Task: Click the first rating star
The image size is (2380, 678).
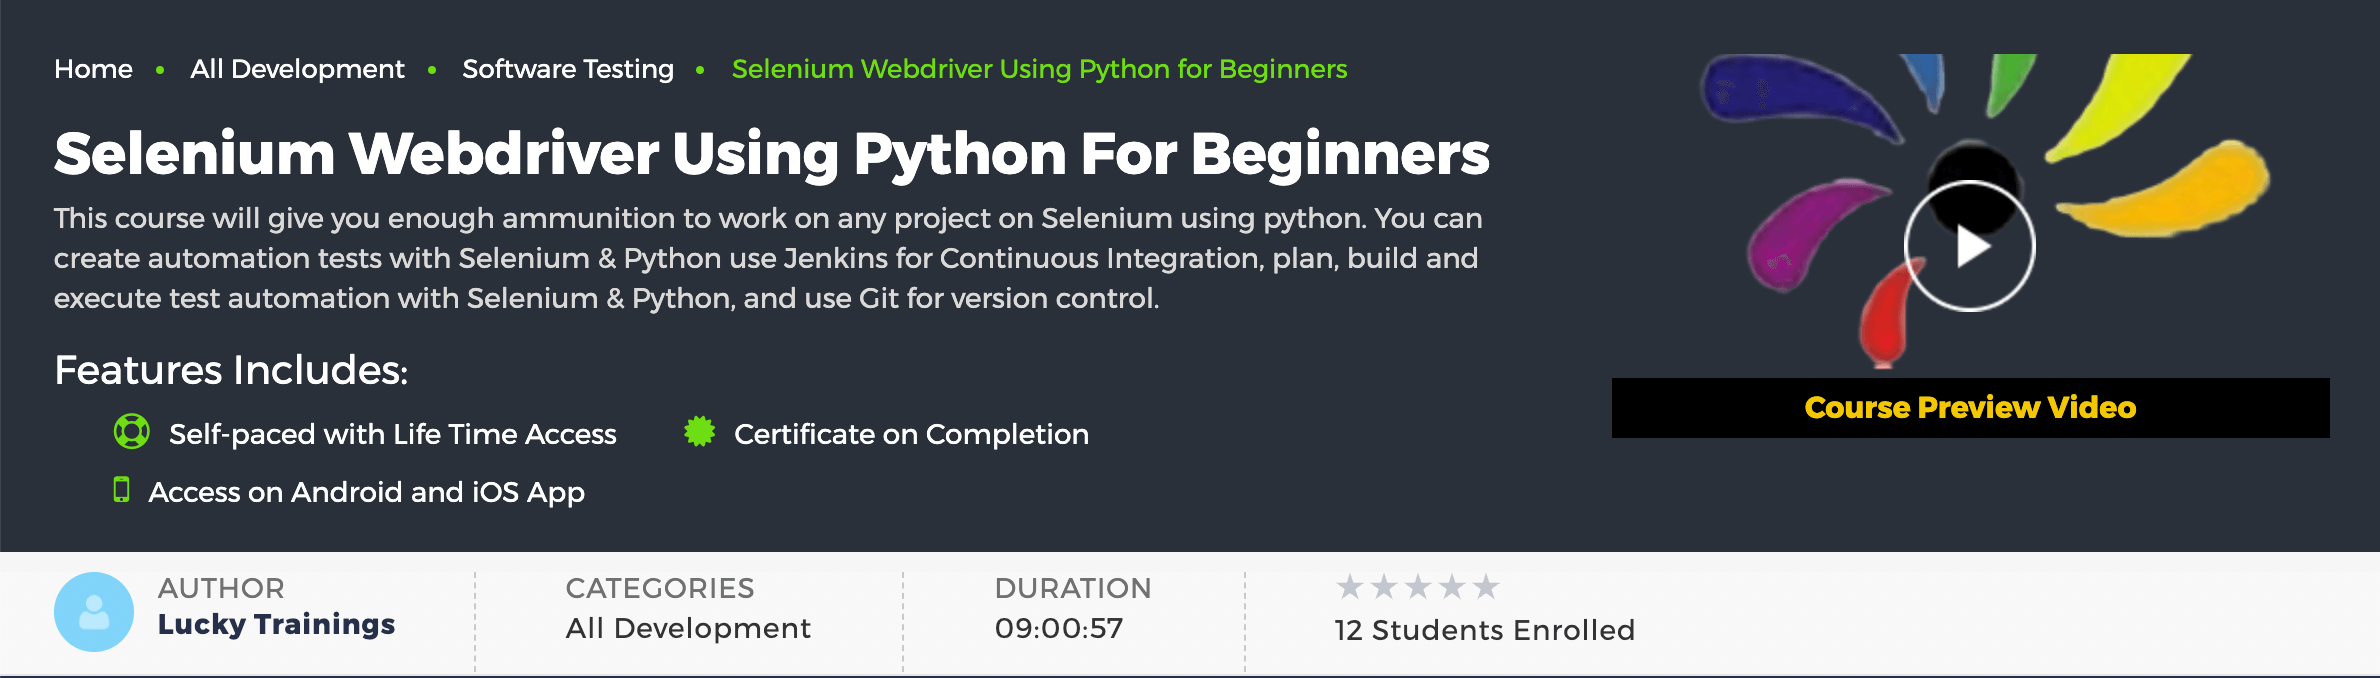Action: pos(1350,587)
